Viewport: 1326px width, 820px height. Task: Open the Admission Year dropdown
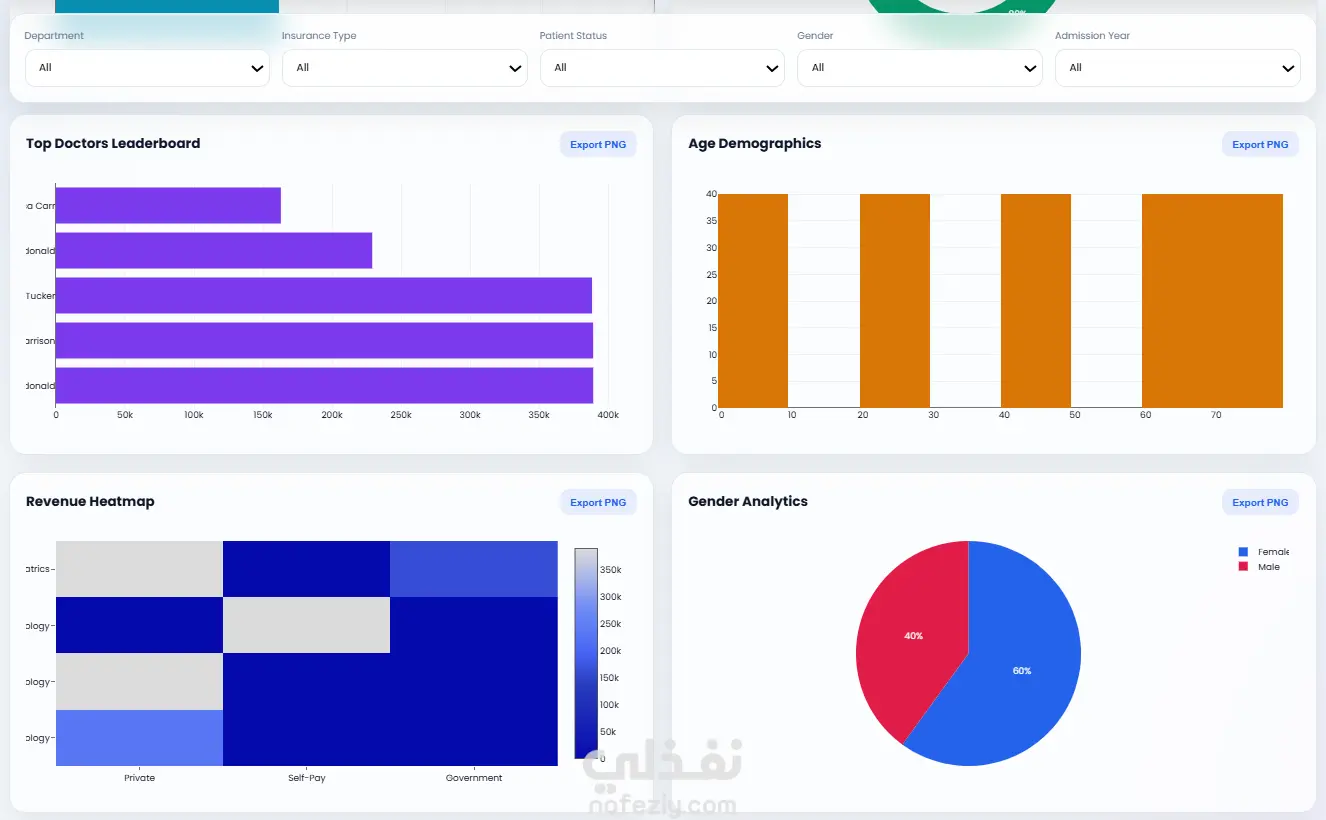tap(1178, 68)
